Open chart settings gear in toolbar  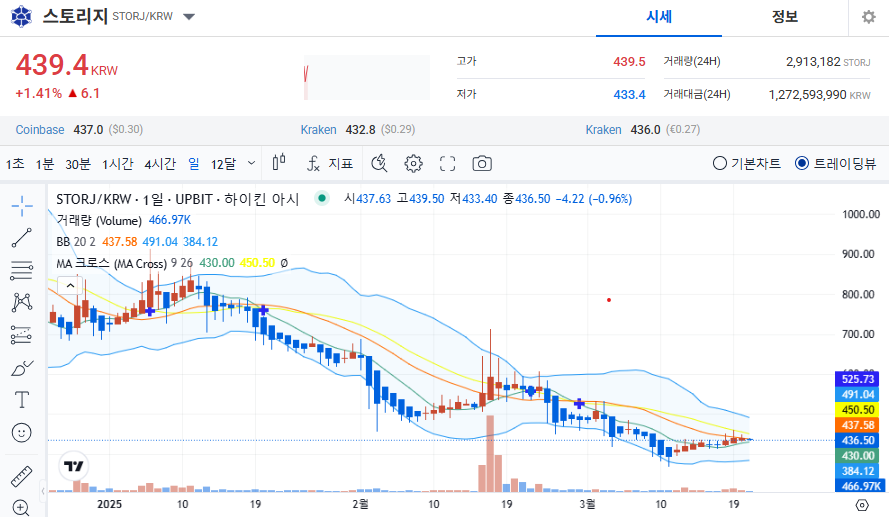pyautogui.click(x=413, y=163)
